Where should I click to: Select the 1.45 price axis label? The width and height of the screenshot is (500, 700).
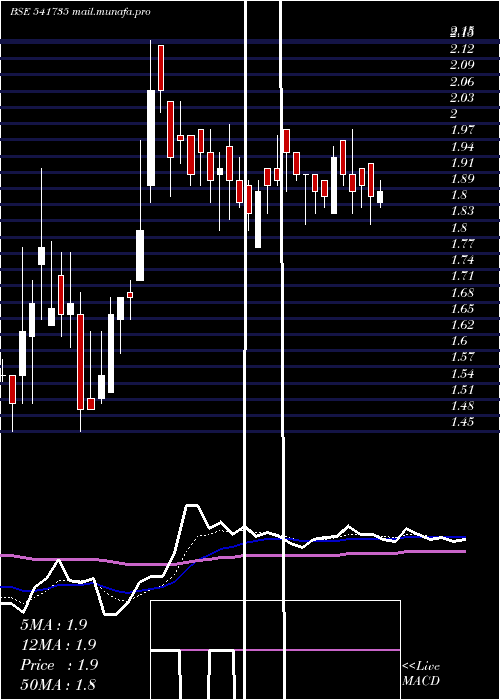(x=462, y=422)
